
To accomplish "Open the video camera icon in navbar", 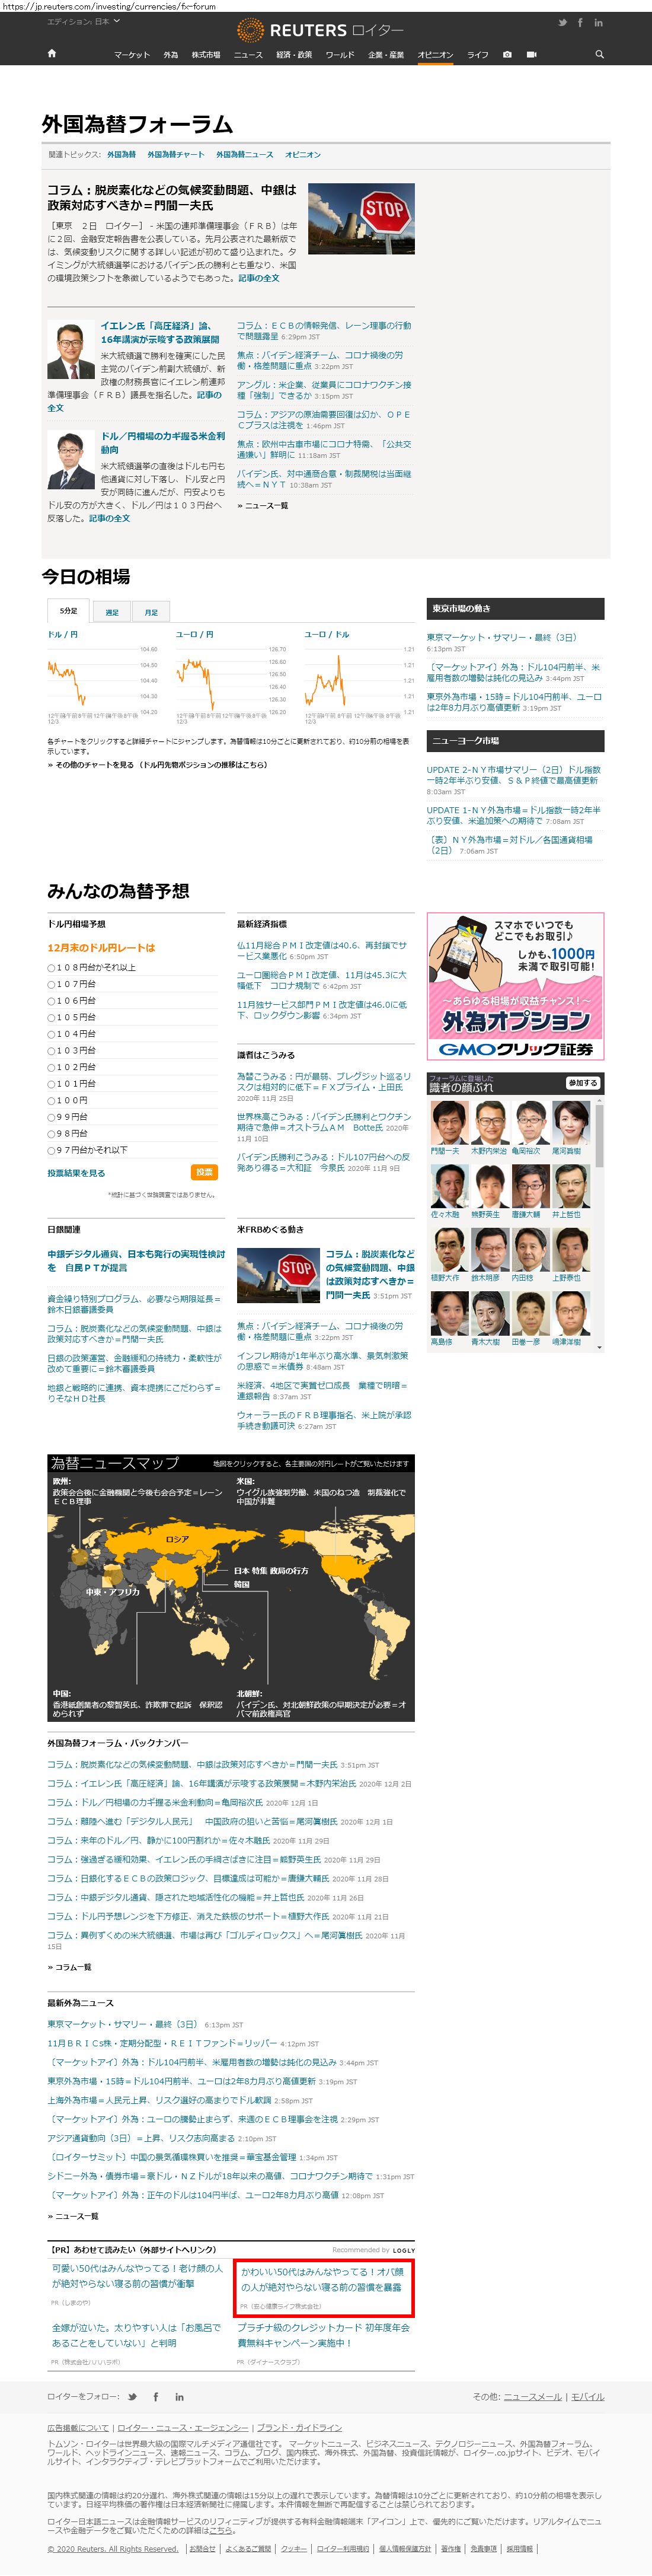I will 530,54.
